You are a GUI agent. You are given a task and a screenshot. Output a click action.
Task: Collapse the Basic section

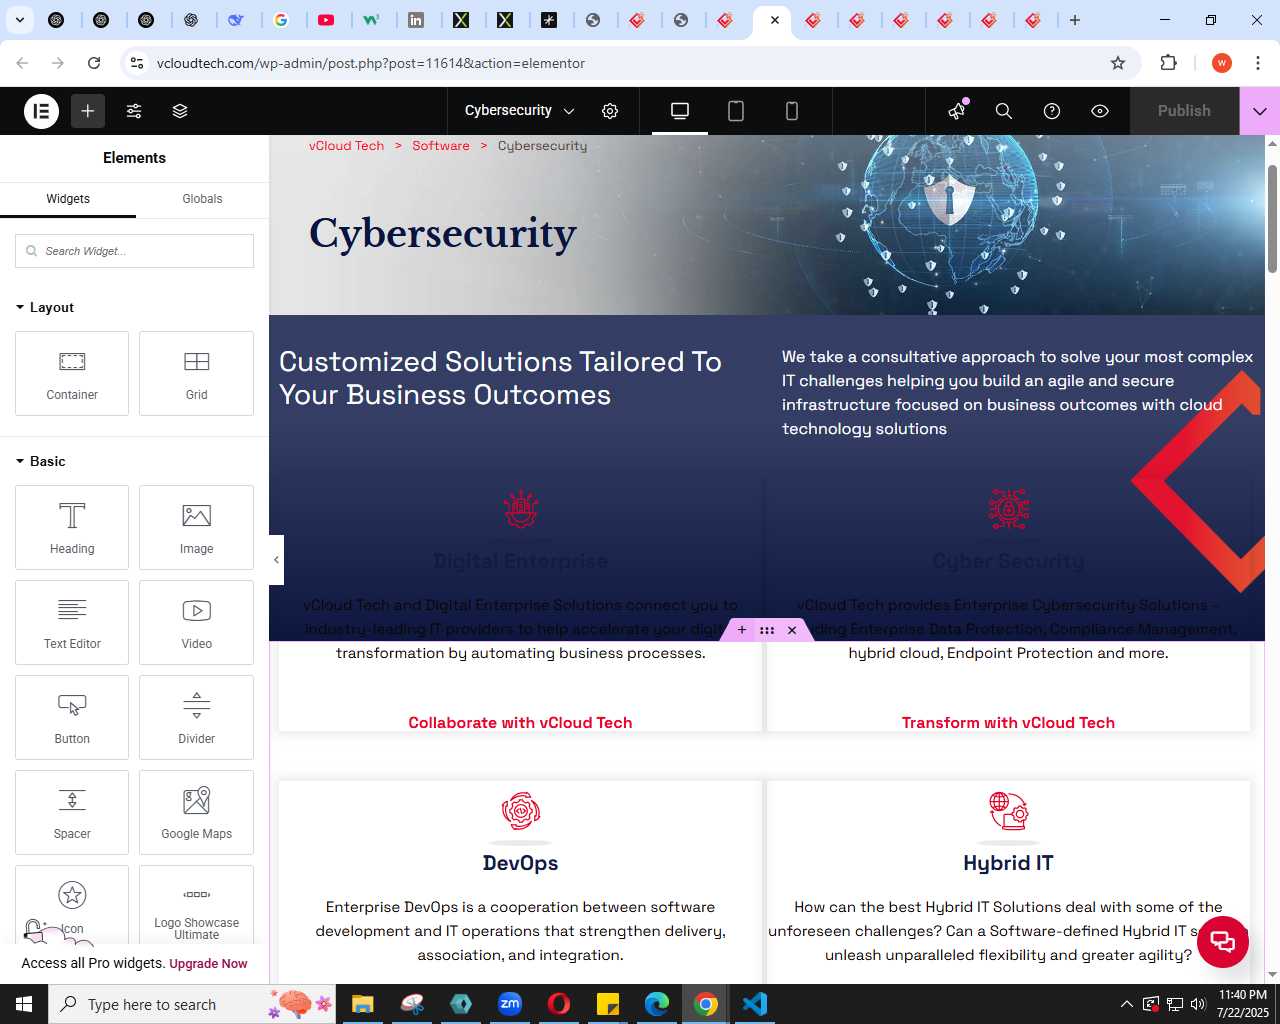pyautogui.click(x=41, y=461)
